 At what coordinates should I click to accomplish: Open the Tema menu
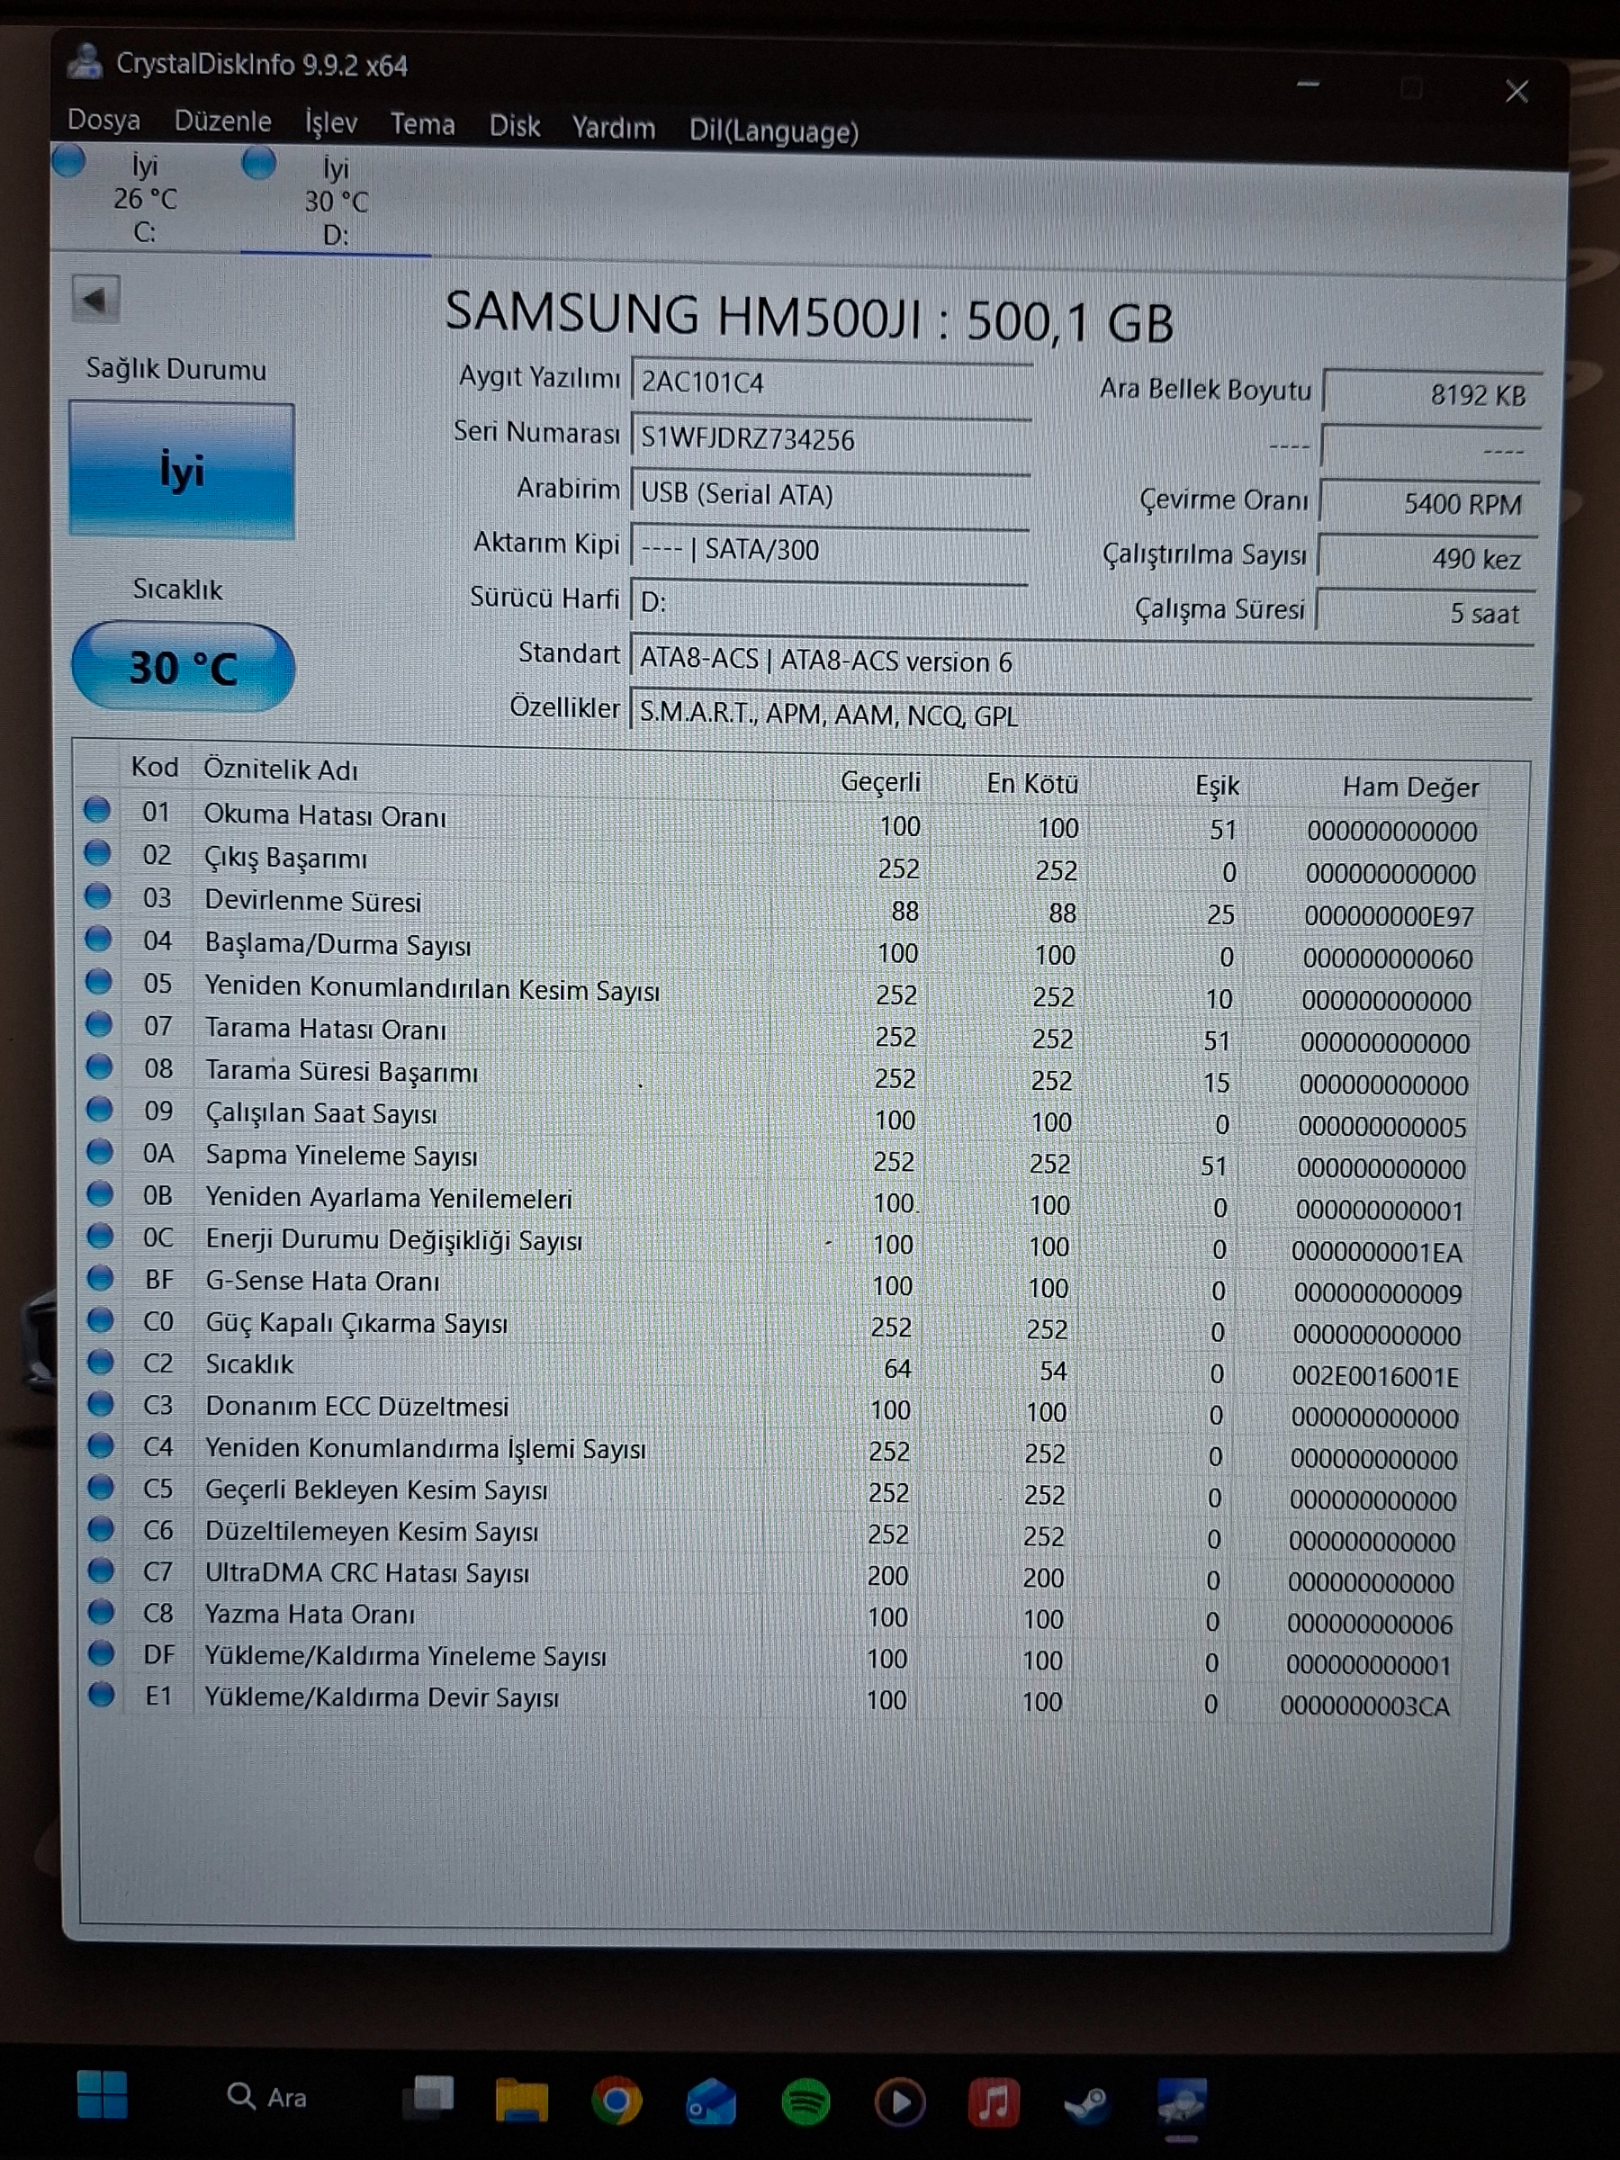tap(422, 125)
